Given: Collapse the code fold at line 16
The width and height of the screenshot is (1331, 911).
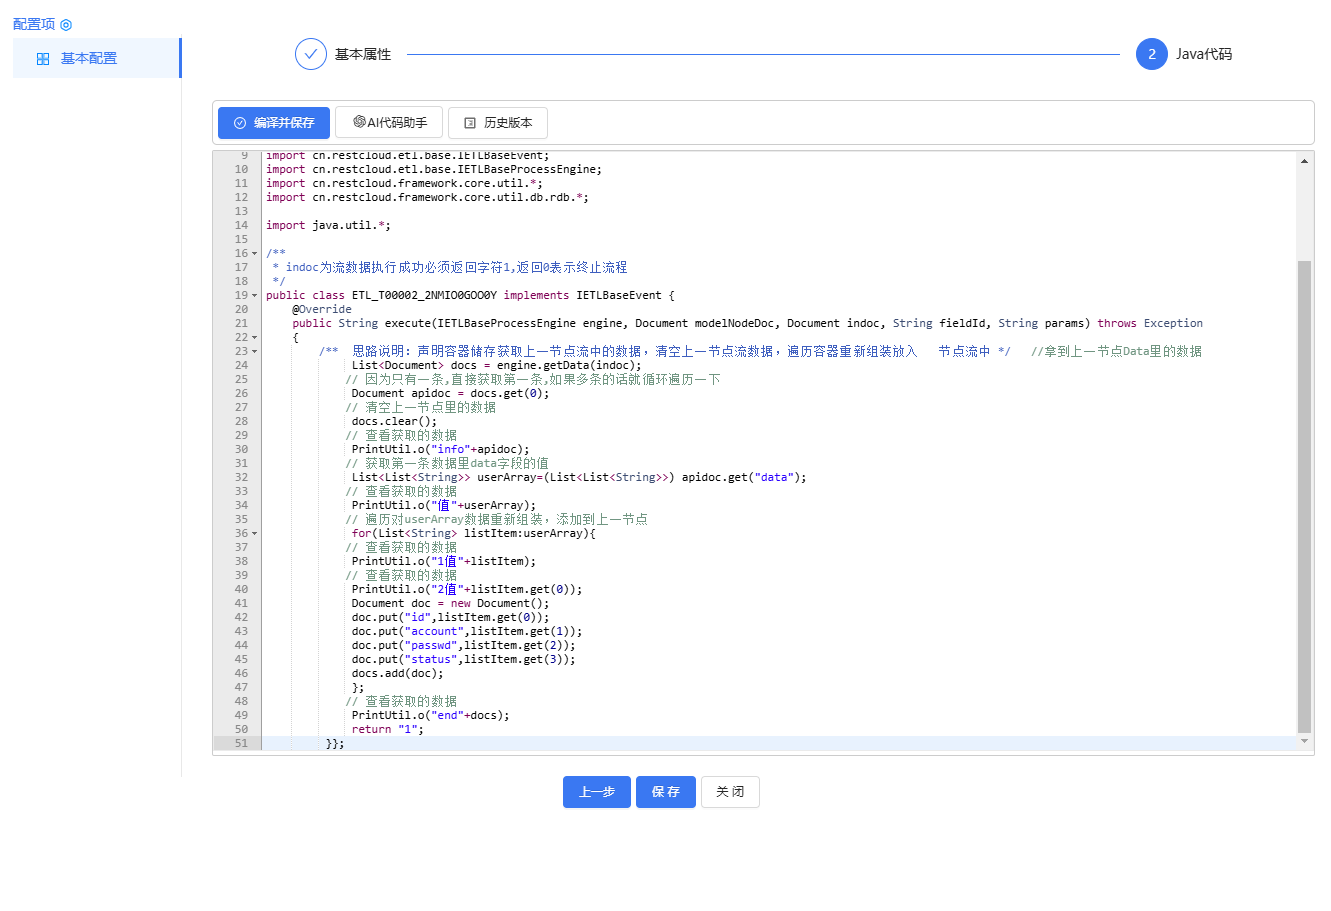Looking at the screenshot, I should click(255, 254).
